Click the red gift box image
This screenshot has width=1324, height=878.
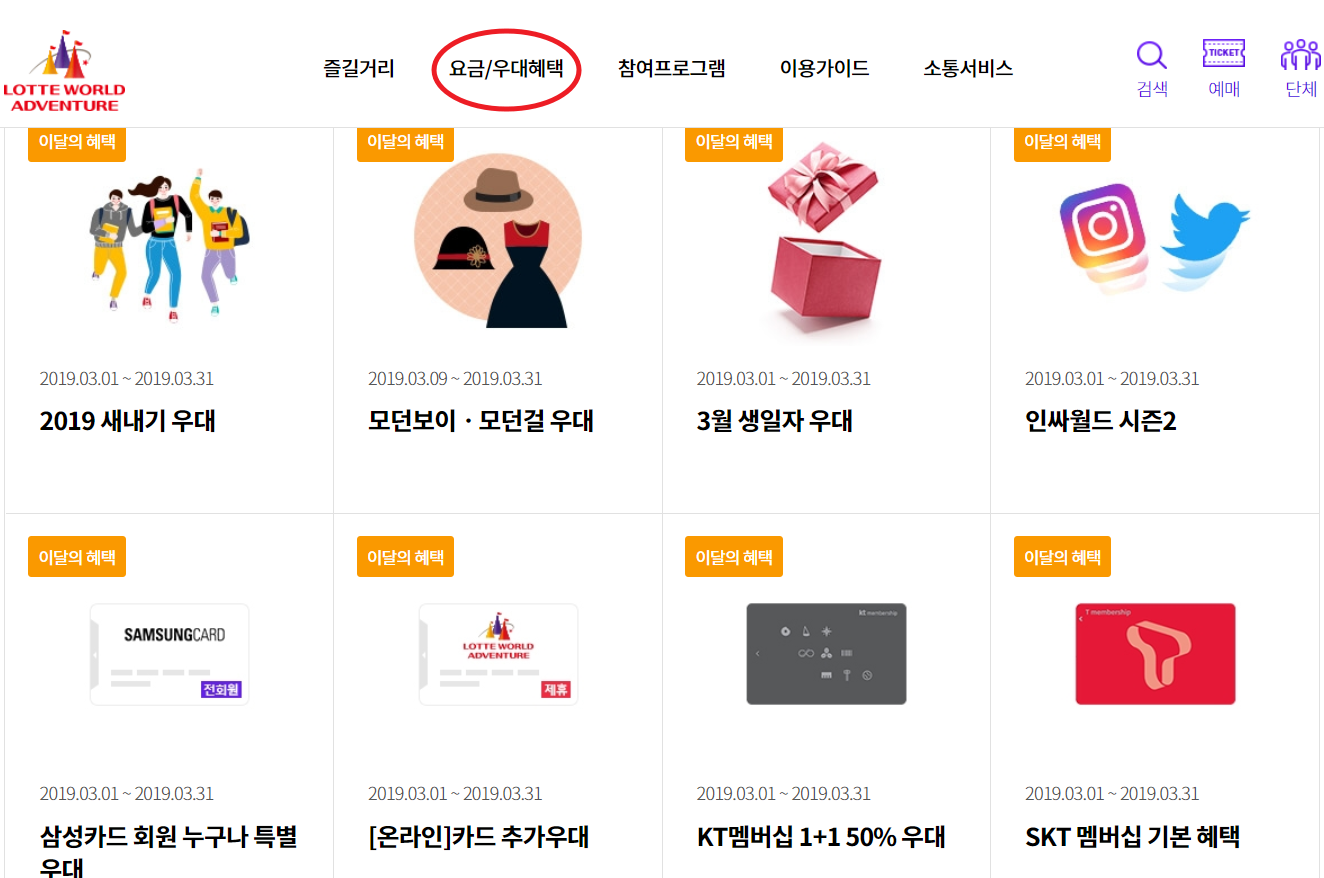point(825,242)
